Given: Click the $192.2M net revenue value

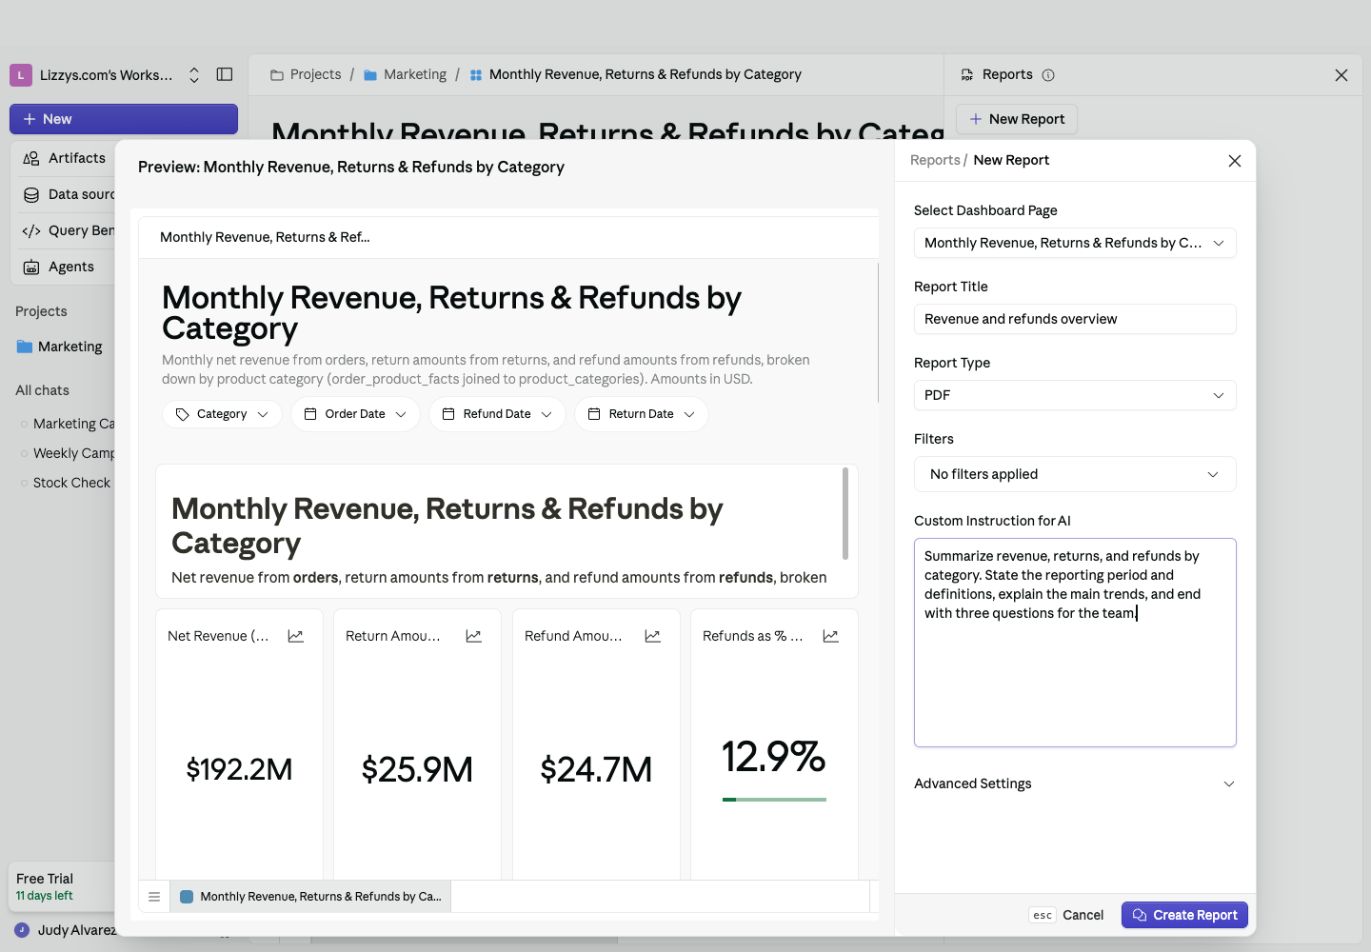Looking at the screenshot, I should click(x=239, y=769).
